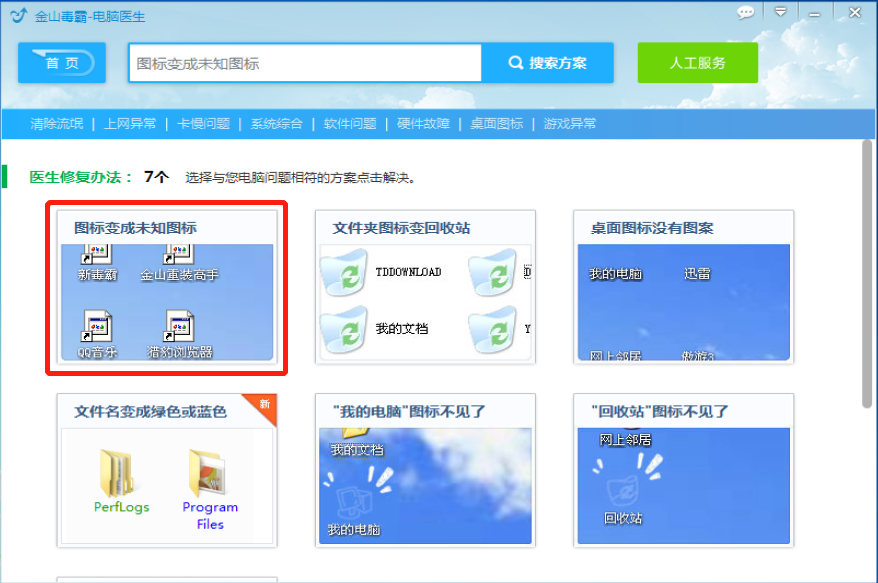
Task: Open the title bar dropdown menu arrow
Action: (x=780, y=12)
